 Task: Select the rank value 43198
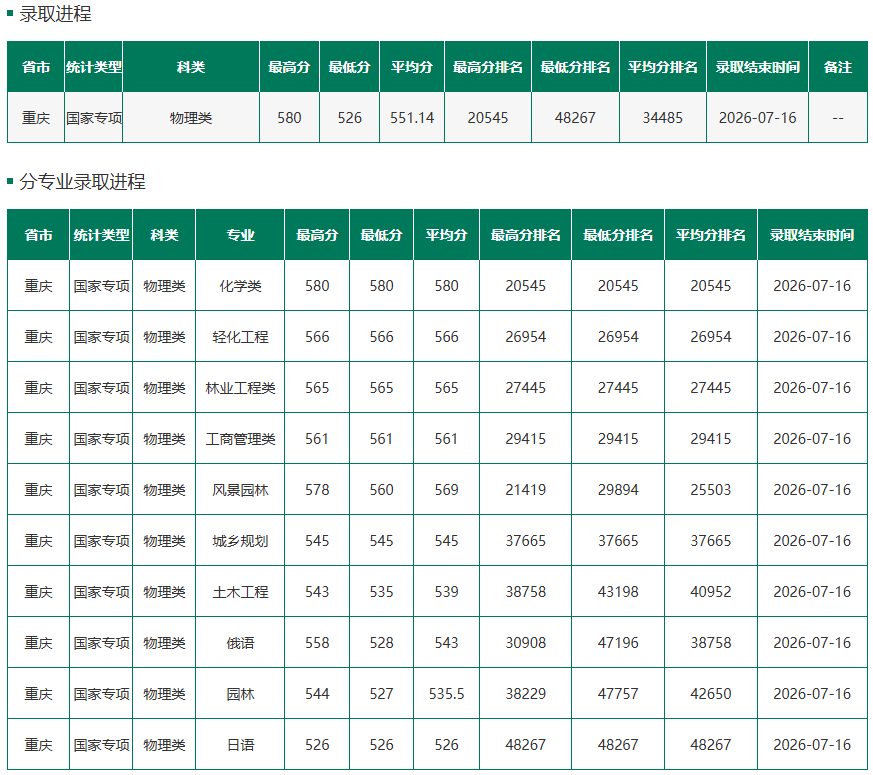click(617, 592)
